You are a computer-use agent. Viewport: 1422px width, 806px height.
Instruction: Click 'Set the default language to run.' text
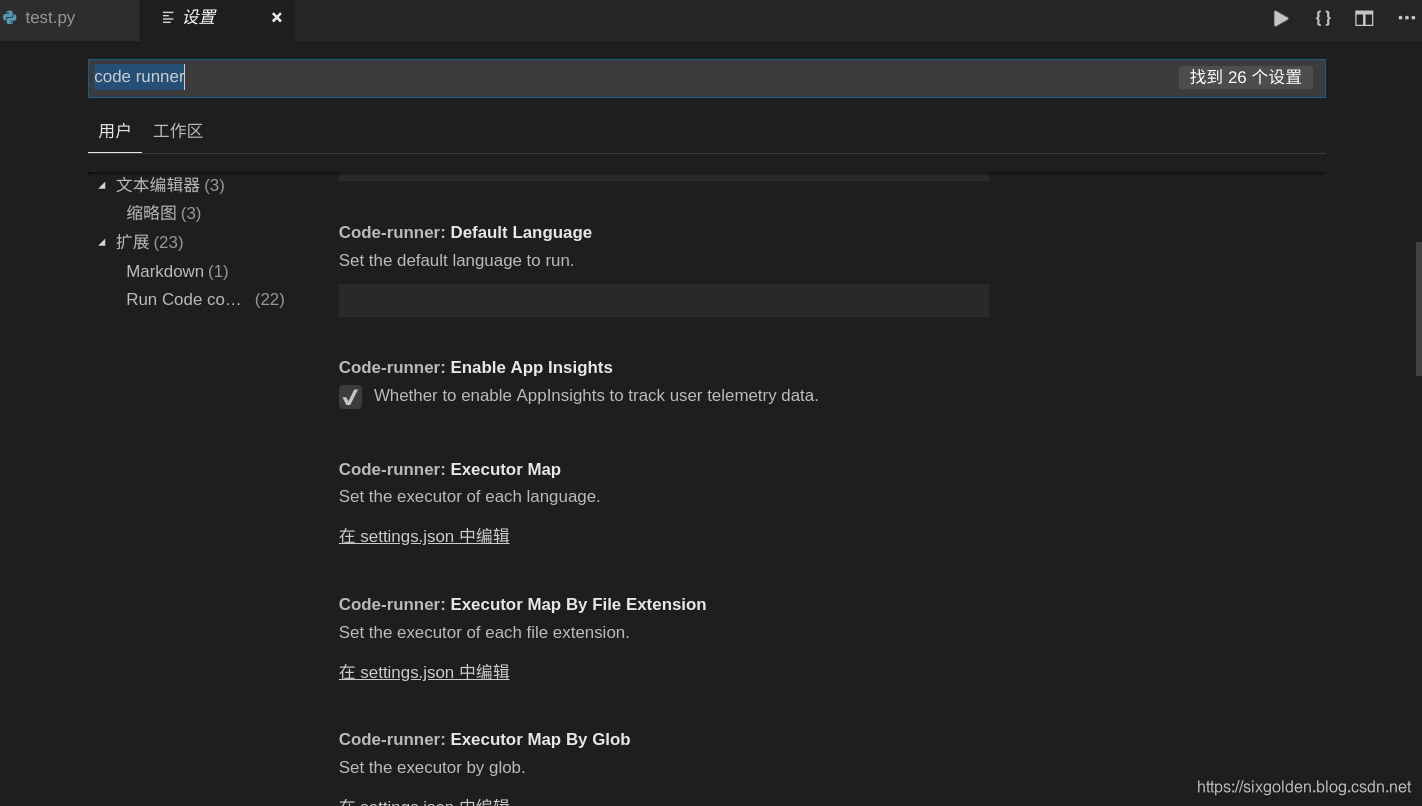click(456, 260)
